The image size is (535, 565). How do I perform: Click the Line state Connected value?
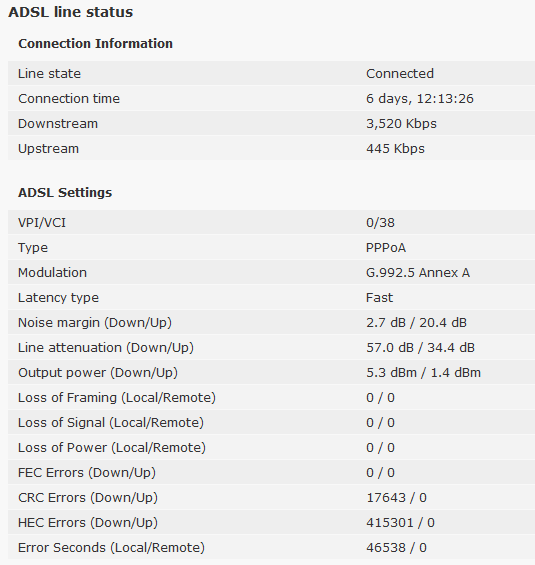pos(400,74)
